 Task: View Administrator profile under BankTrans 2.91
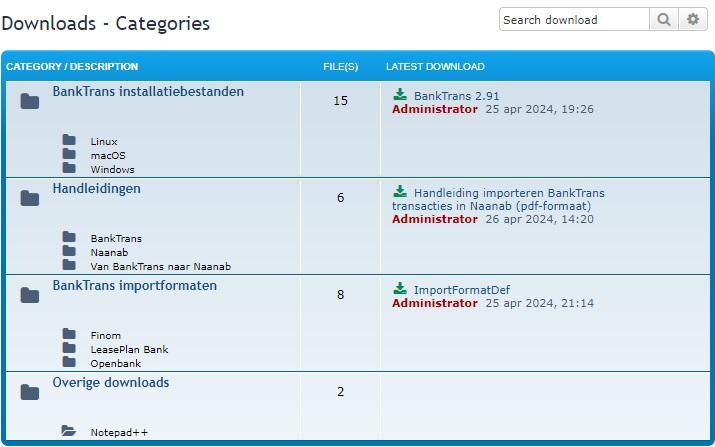(x=434, y=109)
